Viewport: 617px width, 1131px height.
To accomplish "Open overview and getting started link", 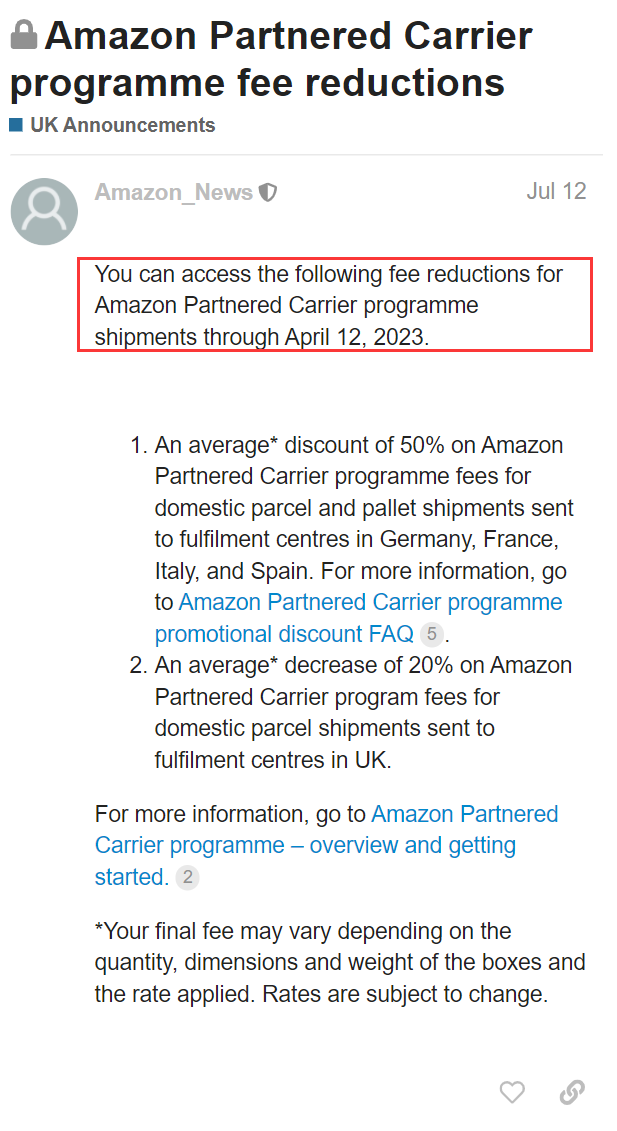I will 326,845.
